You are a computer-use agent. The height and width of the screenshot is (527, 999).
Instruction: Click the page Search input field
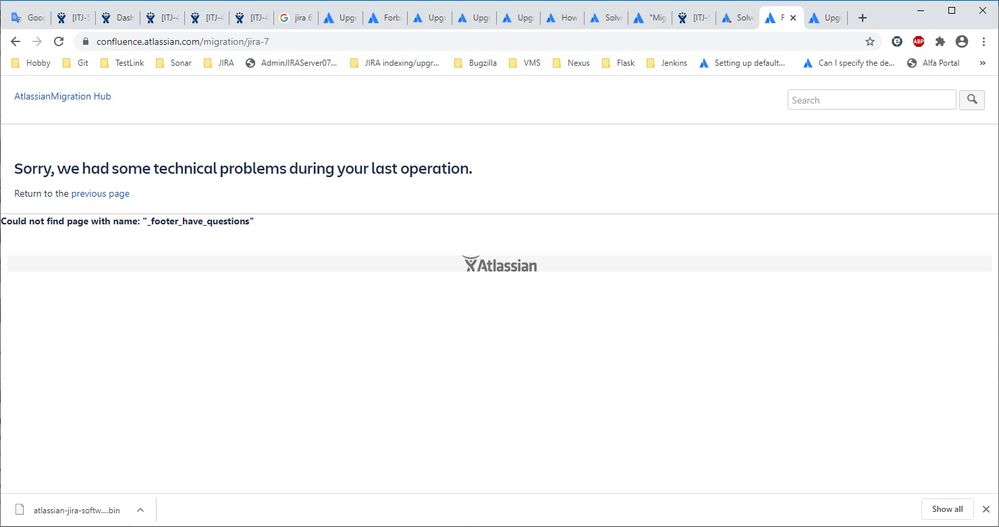[x=872, y=99]
